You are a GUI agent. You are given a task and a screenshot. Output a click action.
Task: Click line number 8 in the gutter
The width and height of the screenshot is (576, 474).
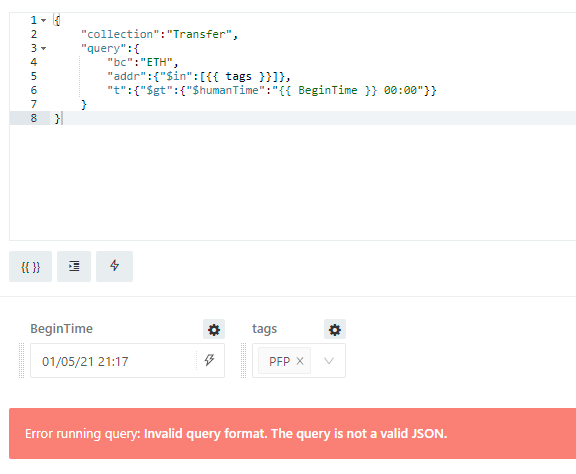(x=33, y=118)
